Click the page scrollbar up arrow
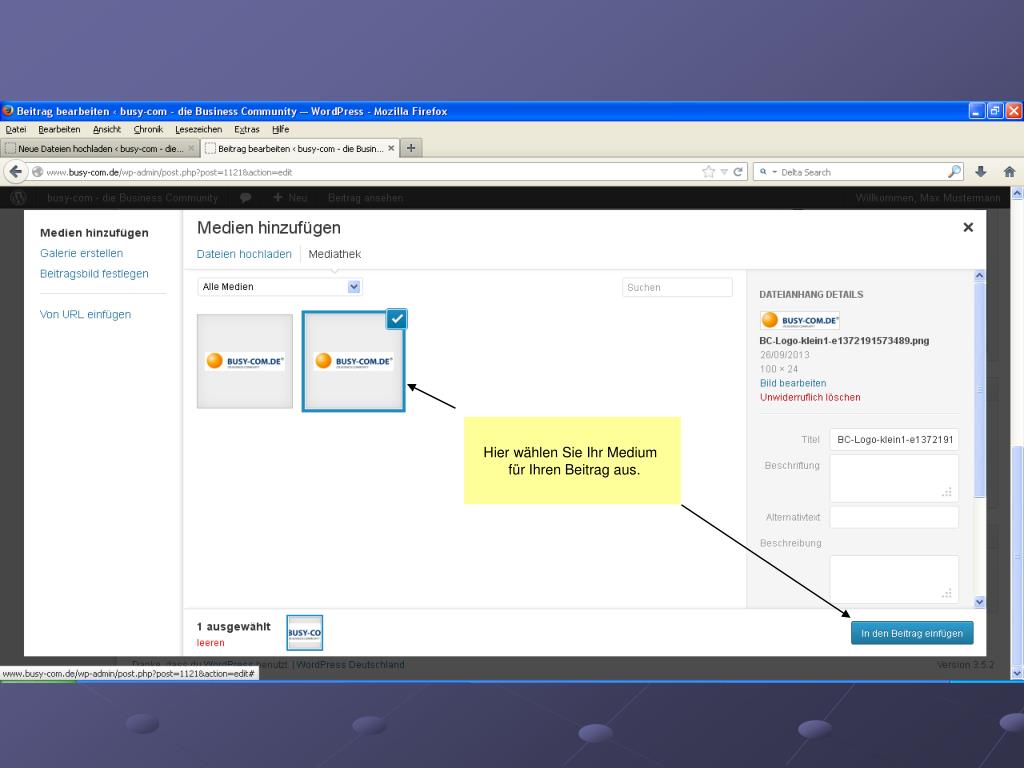 click(x=1017, y=193)
